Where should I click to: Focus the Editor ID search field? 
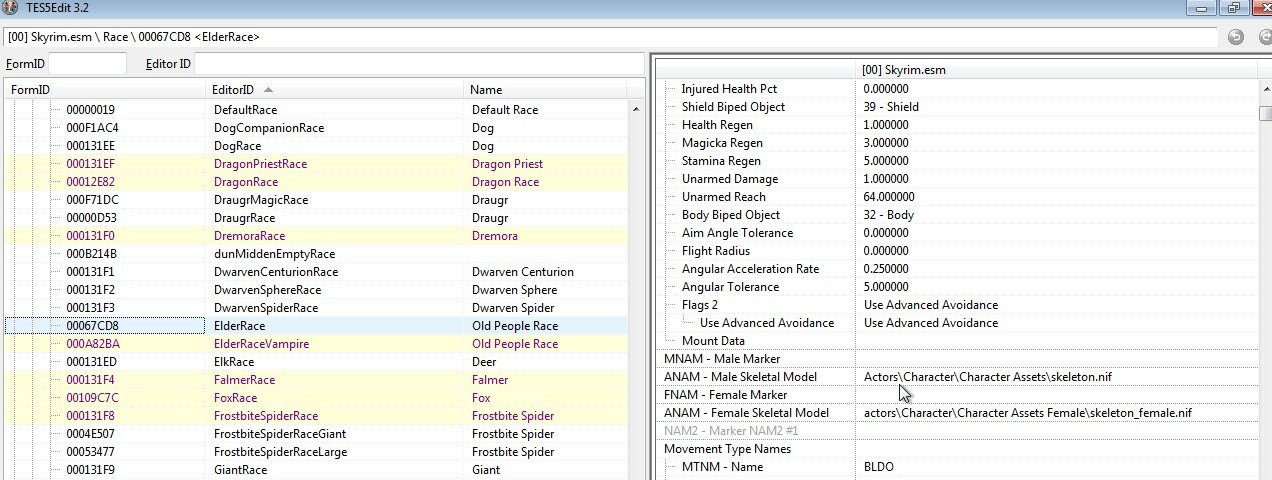(x=419, y=64)
